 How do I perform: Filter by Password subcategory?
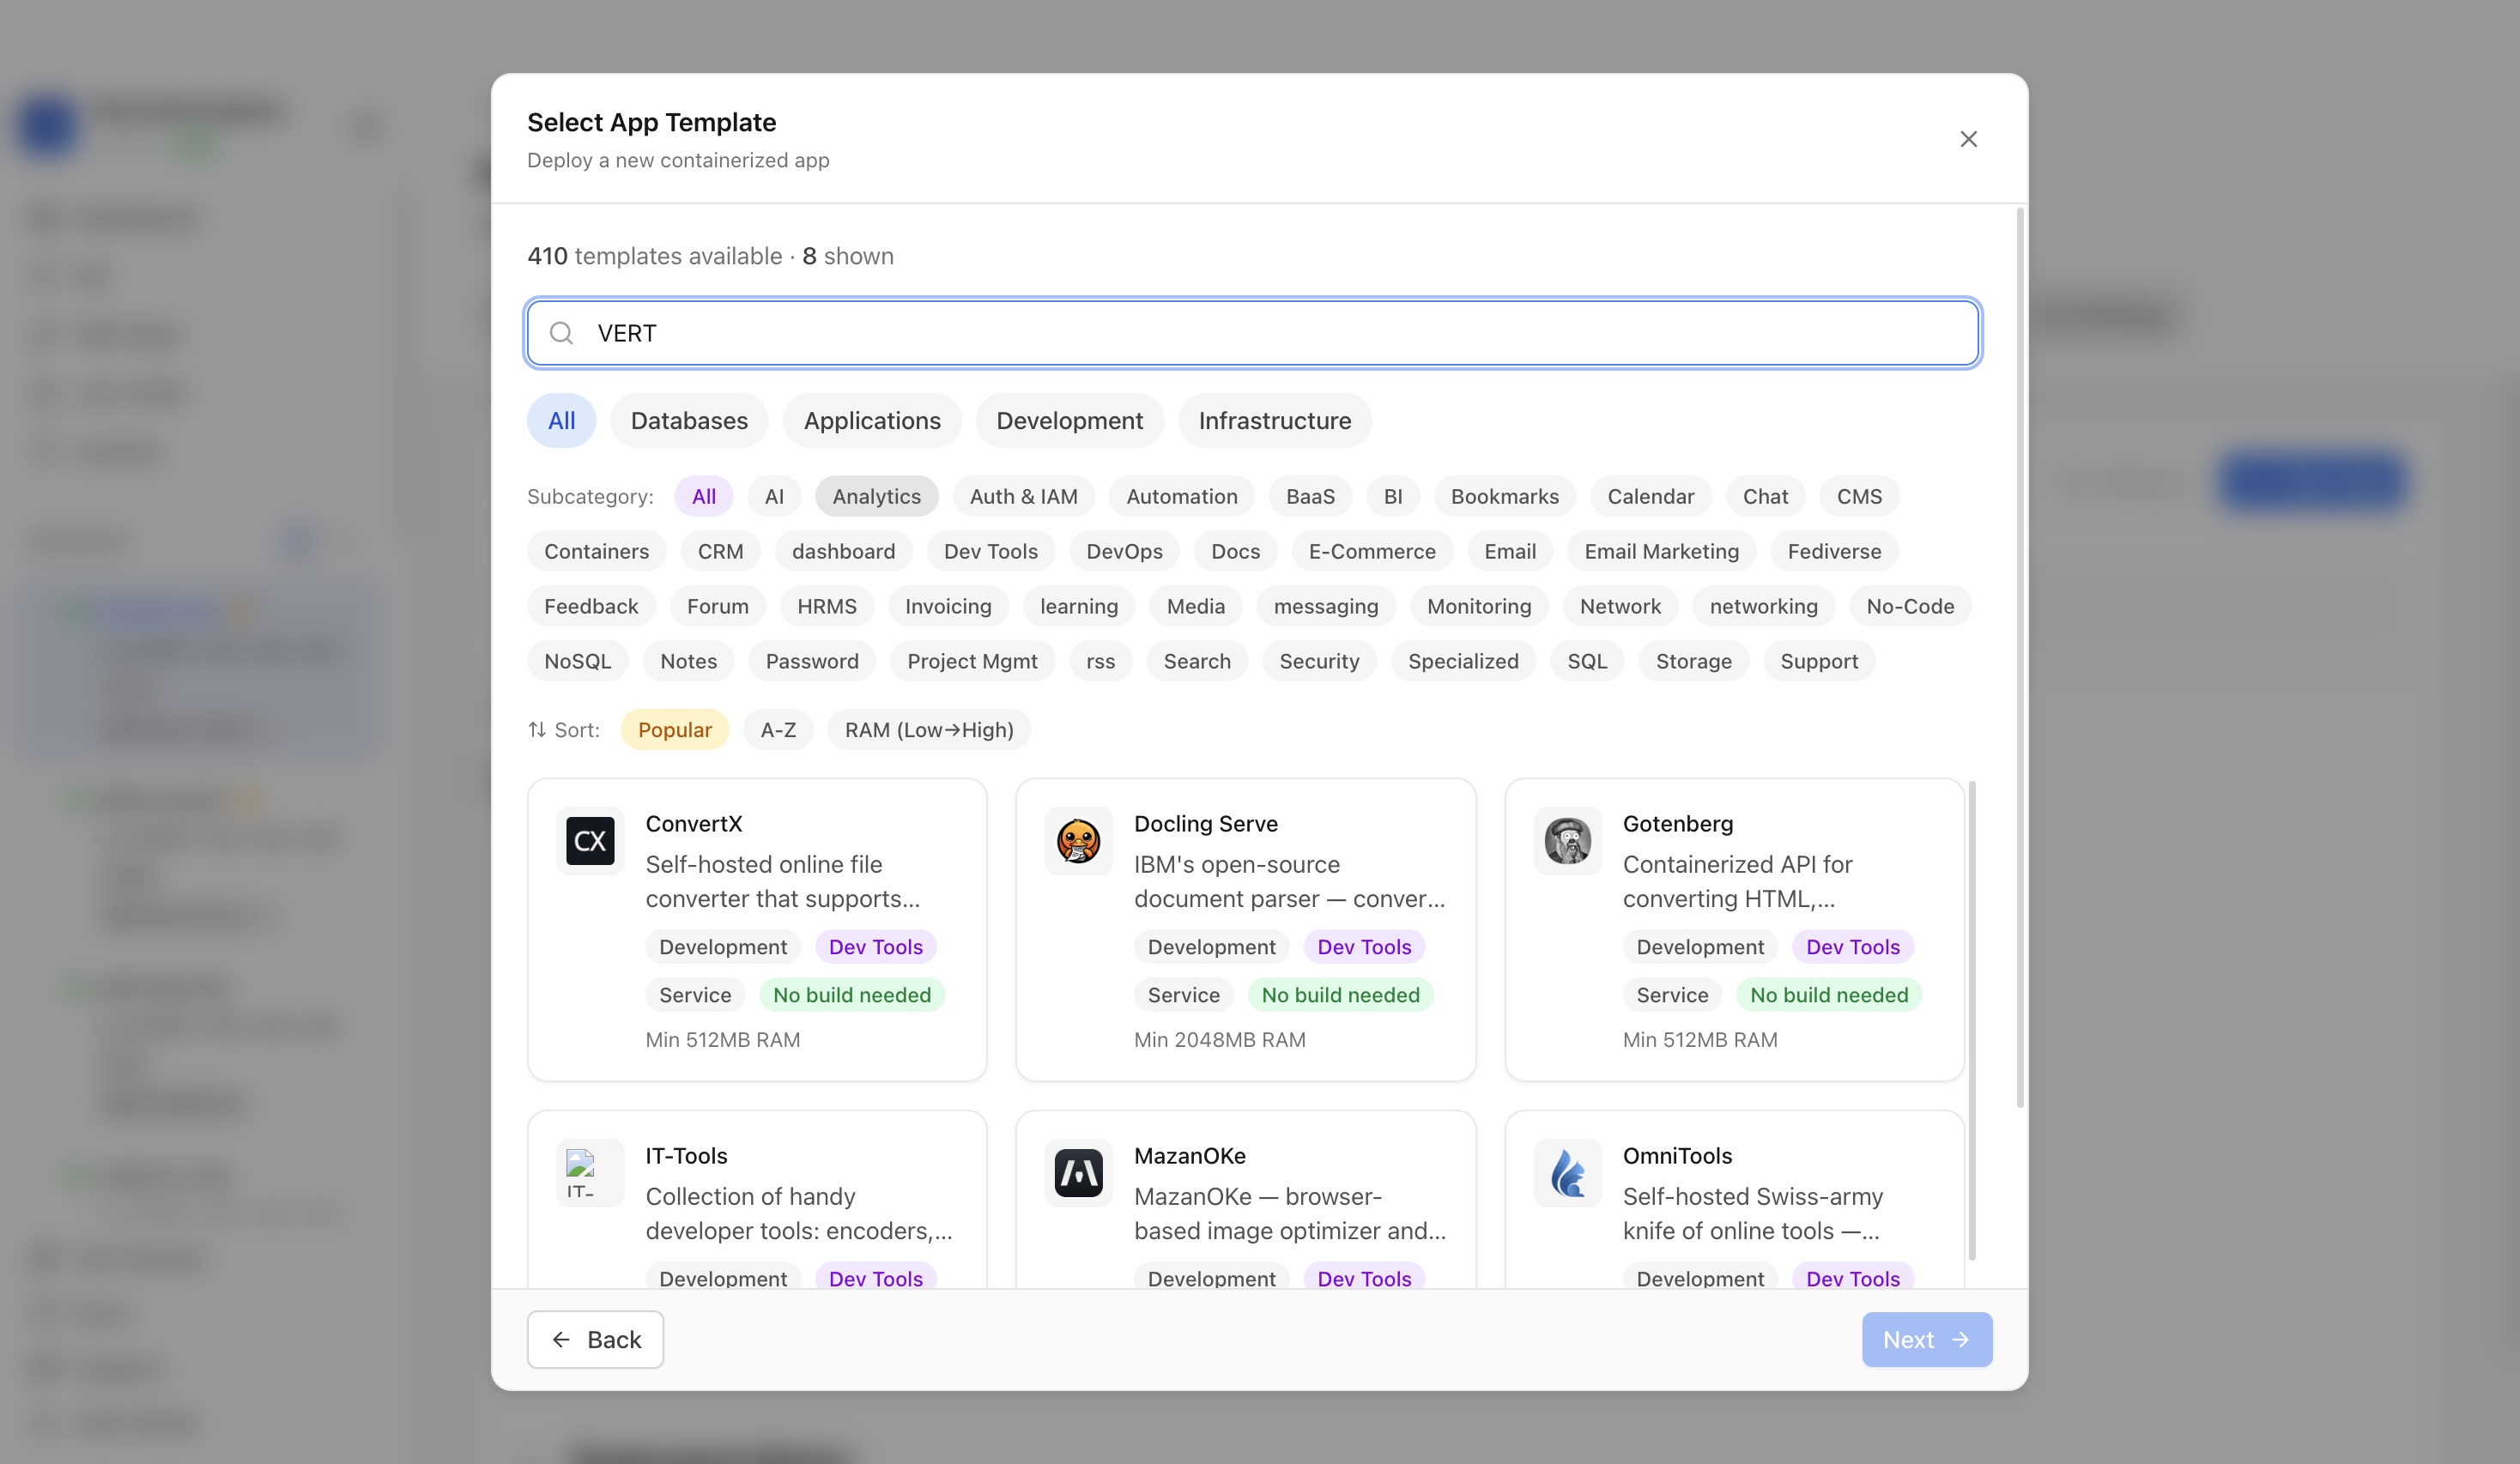[x=811, y=661]
